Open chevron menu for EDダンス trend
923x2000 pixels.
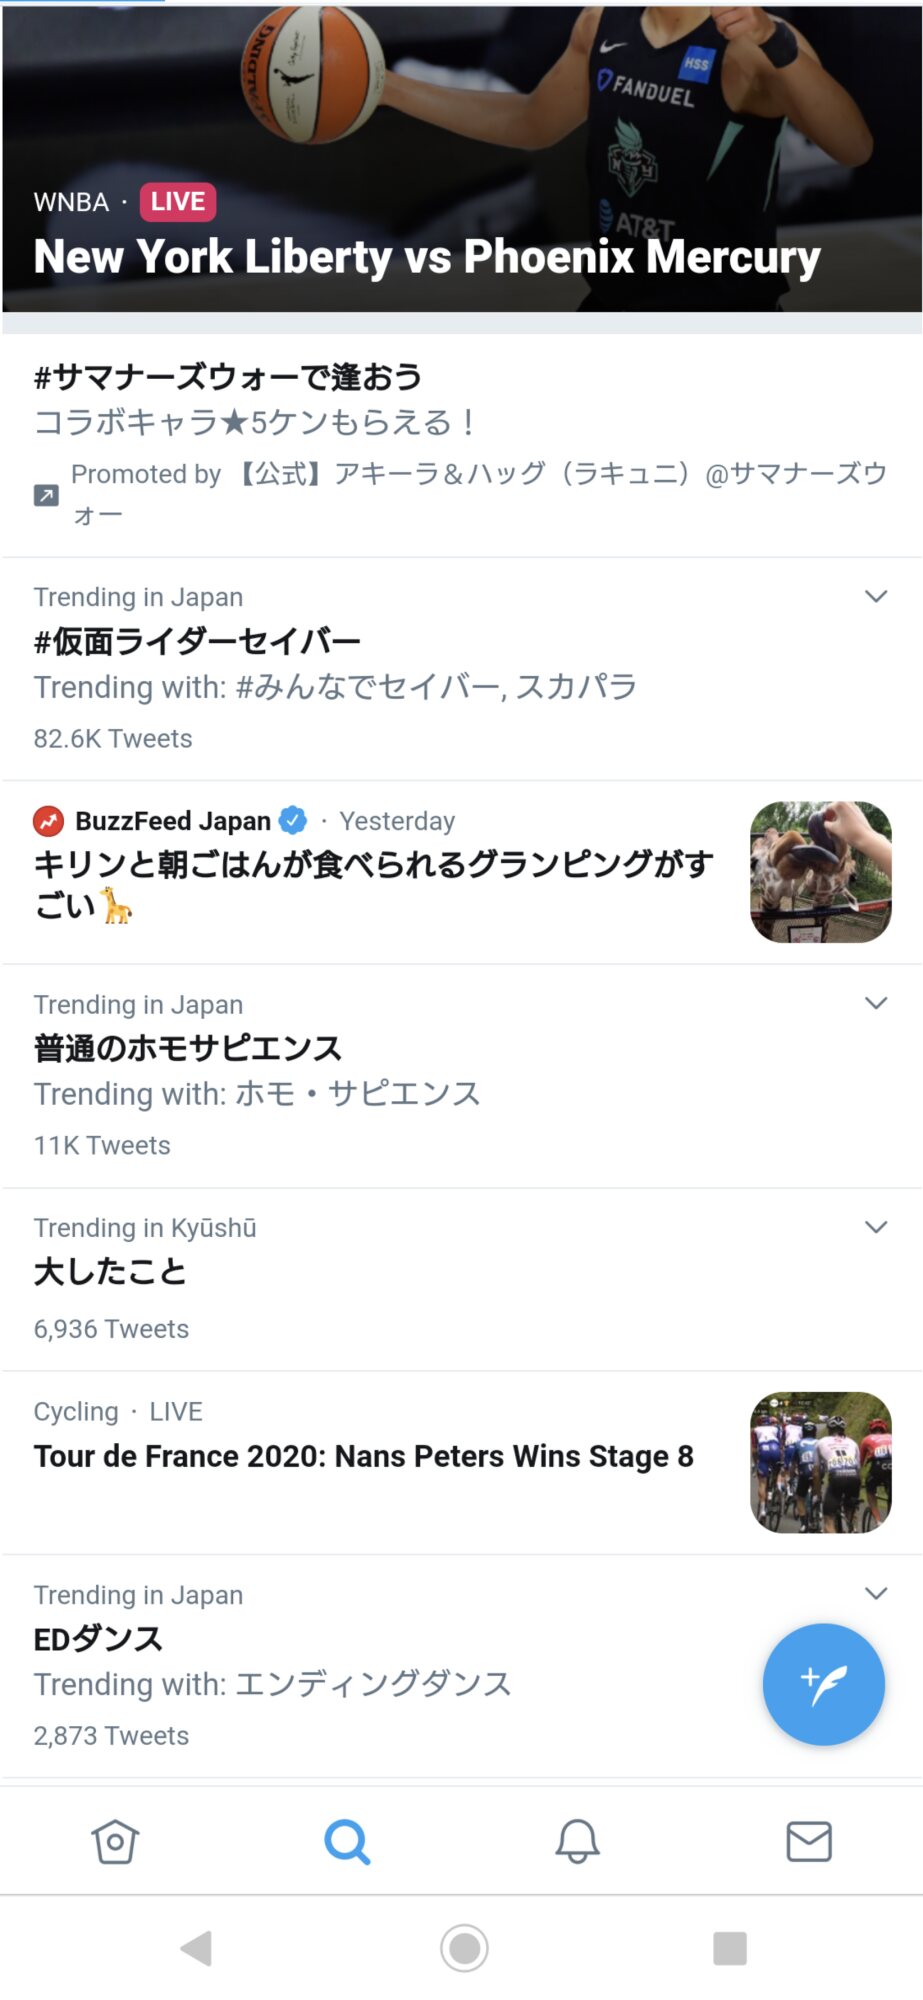(x=876, y=1594)
